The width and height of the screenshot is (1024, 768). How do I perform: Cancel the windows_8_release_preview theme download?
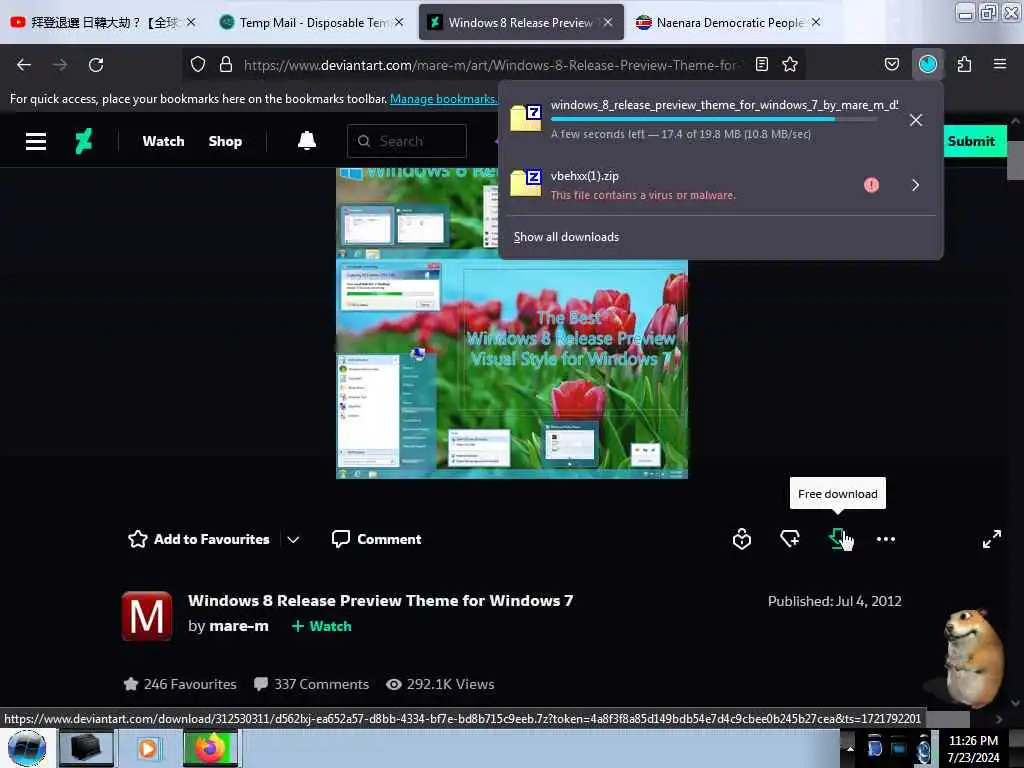point(916,120)
